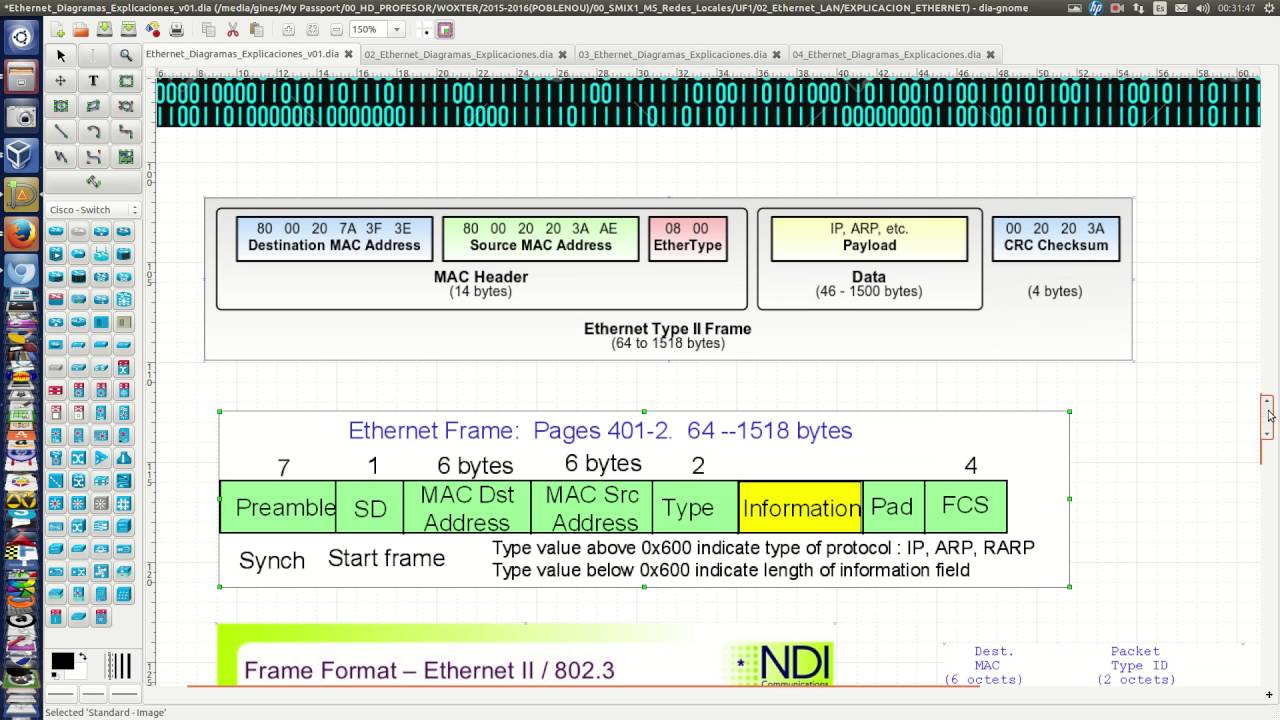Toggle object snapping in the toolbar
Screen dimensions: 1280x720
(445, 30)
